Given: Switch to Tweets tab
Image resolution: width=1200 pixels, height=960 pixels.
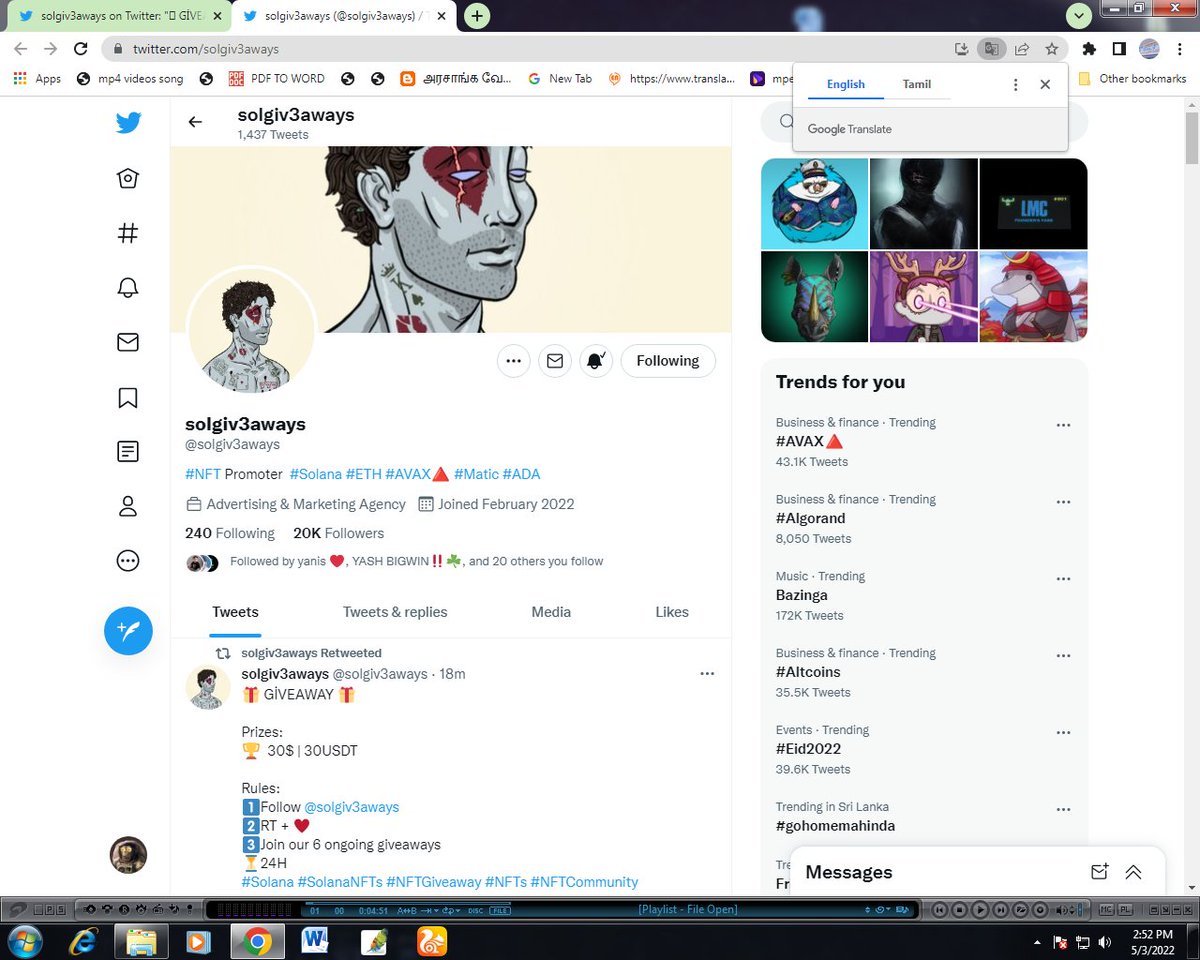Looking at the screenshot, I should coord(235,612).
